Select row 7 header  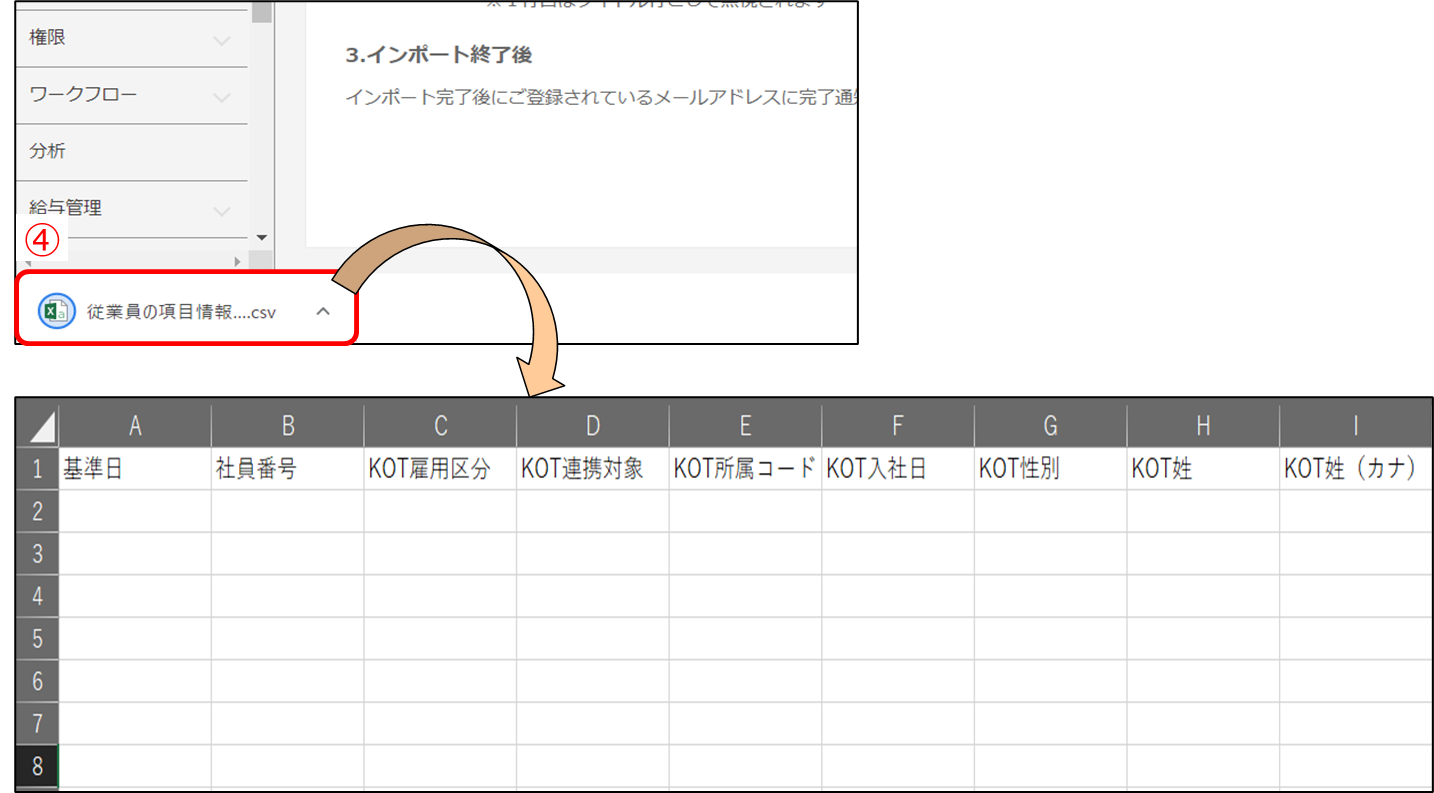[37, 723]
